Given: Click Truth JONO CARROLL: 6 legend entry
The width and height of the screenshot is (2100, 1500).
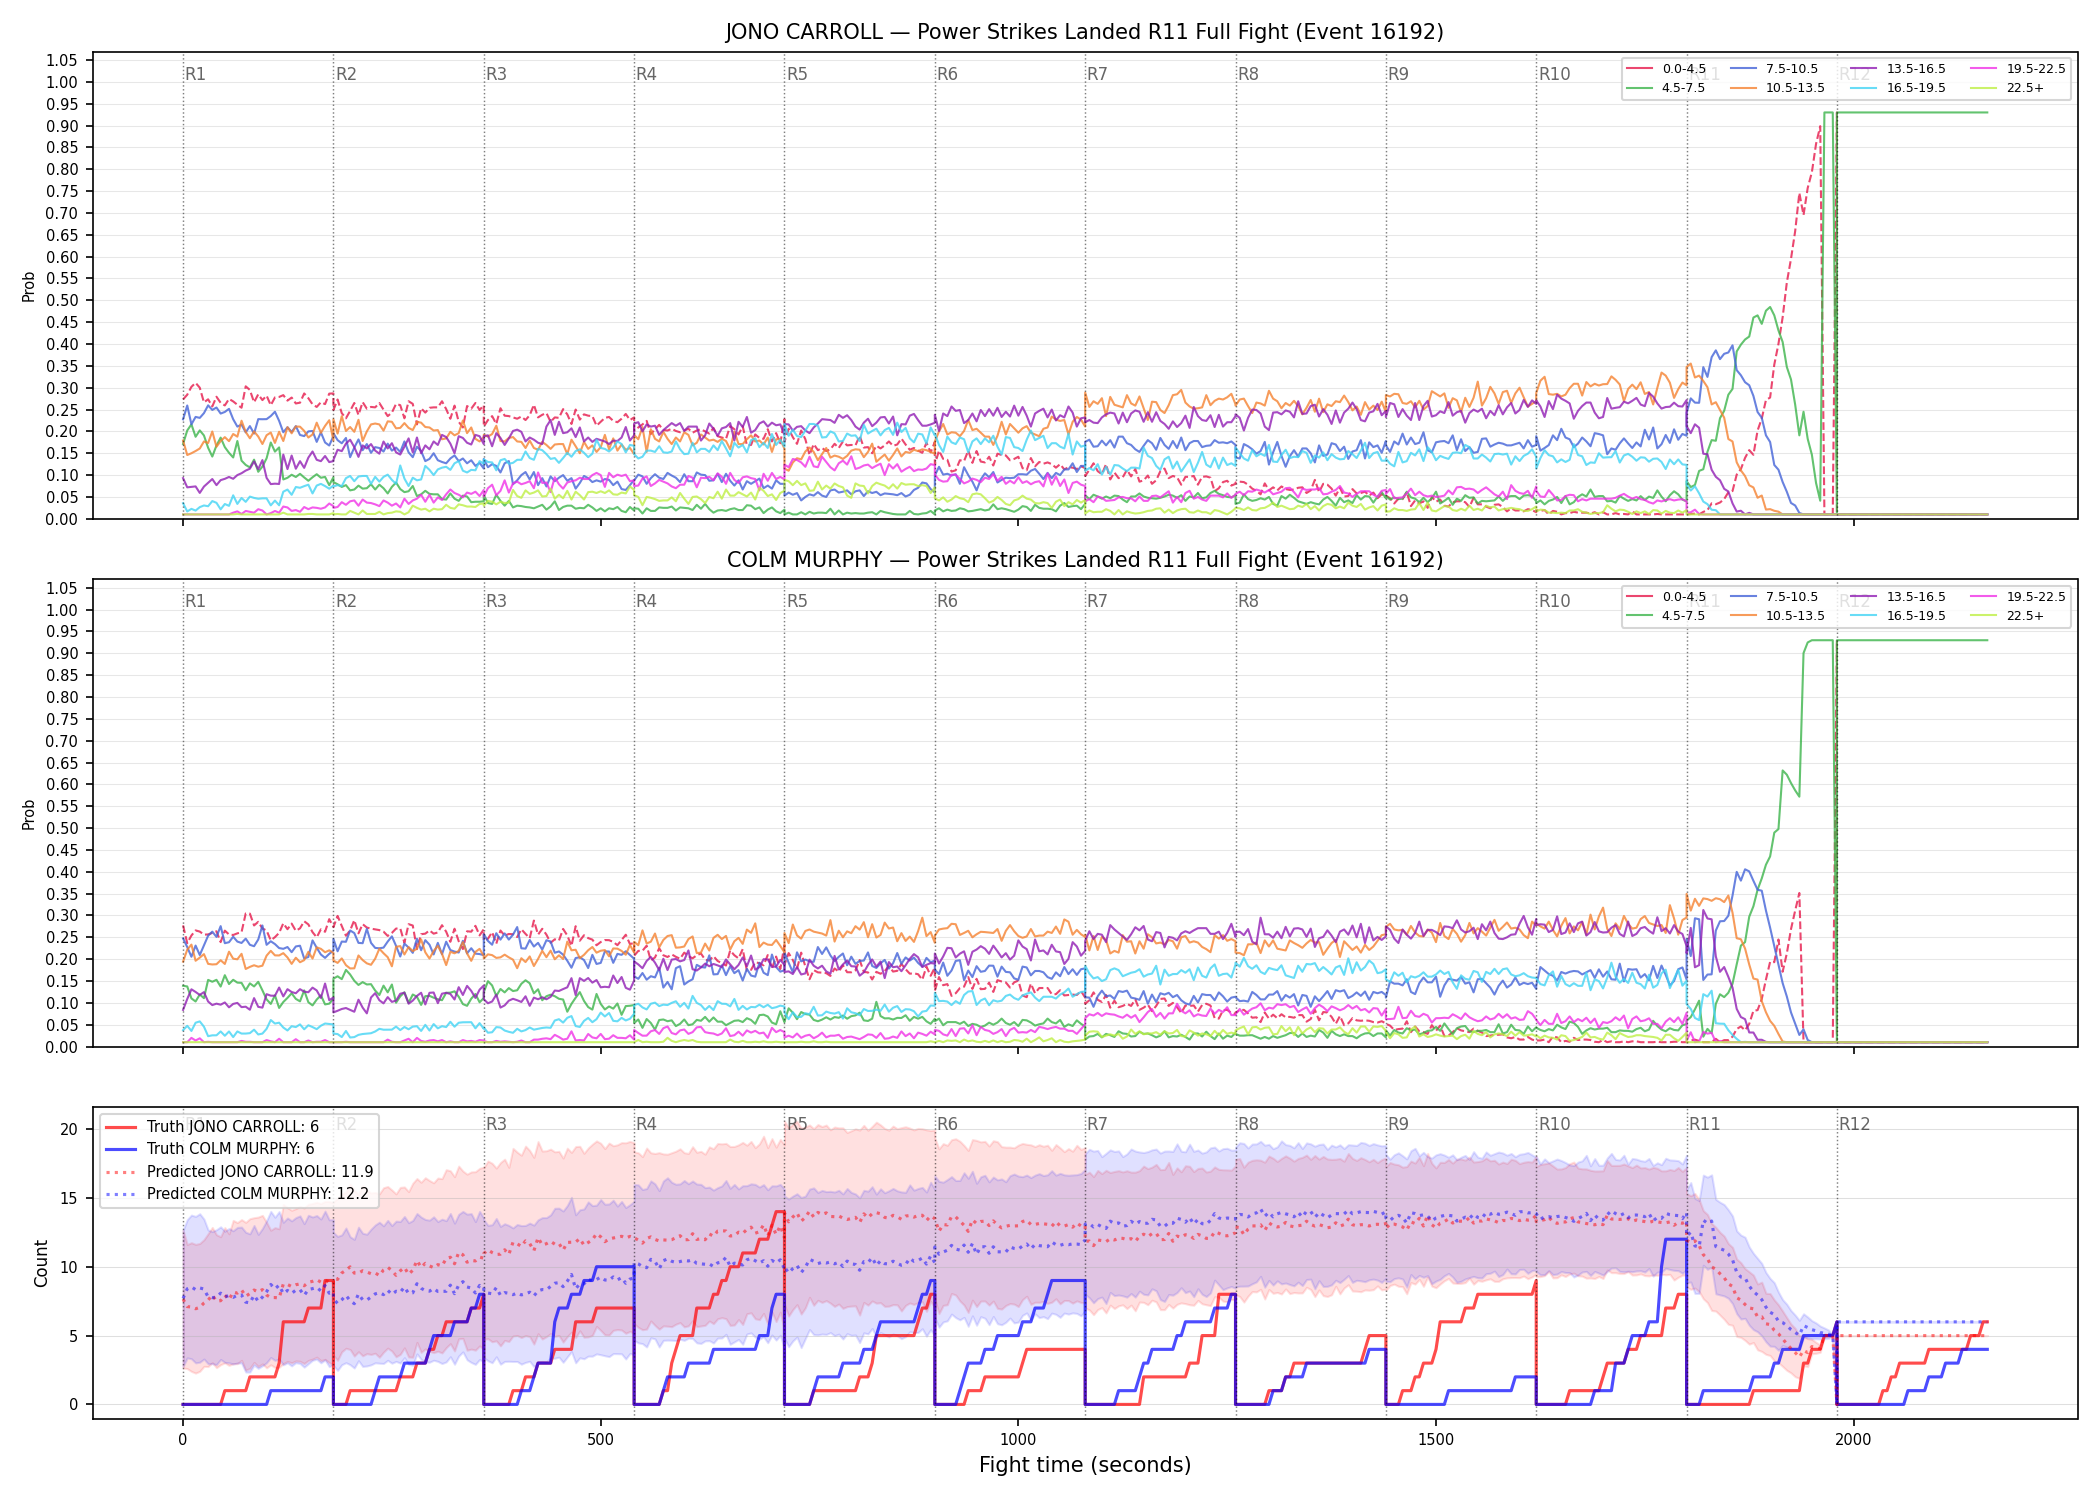Looking at the screenshot, I should (211, 1127).
